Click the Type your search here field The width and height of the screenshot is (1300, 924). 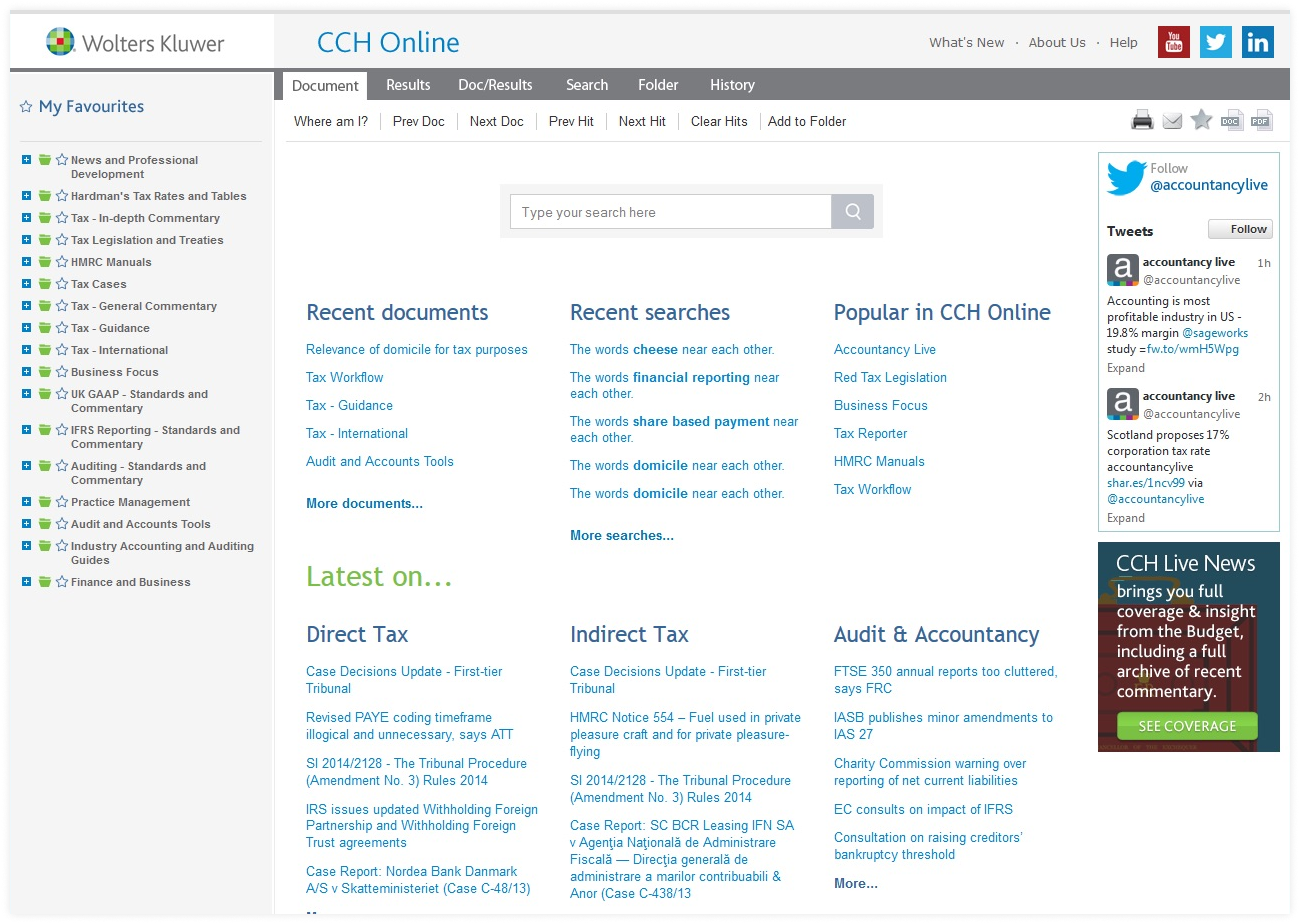click(670, 212)
